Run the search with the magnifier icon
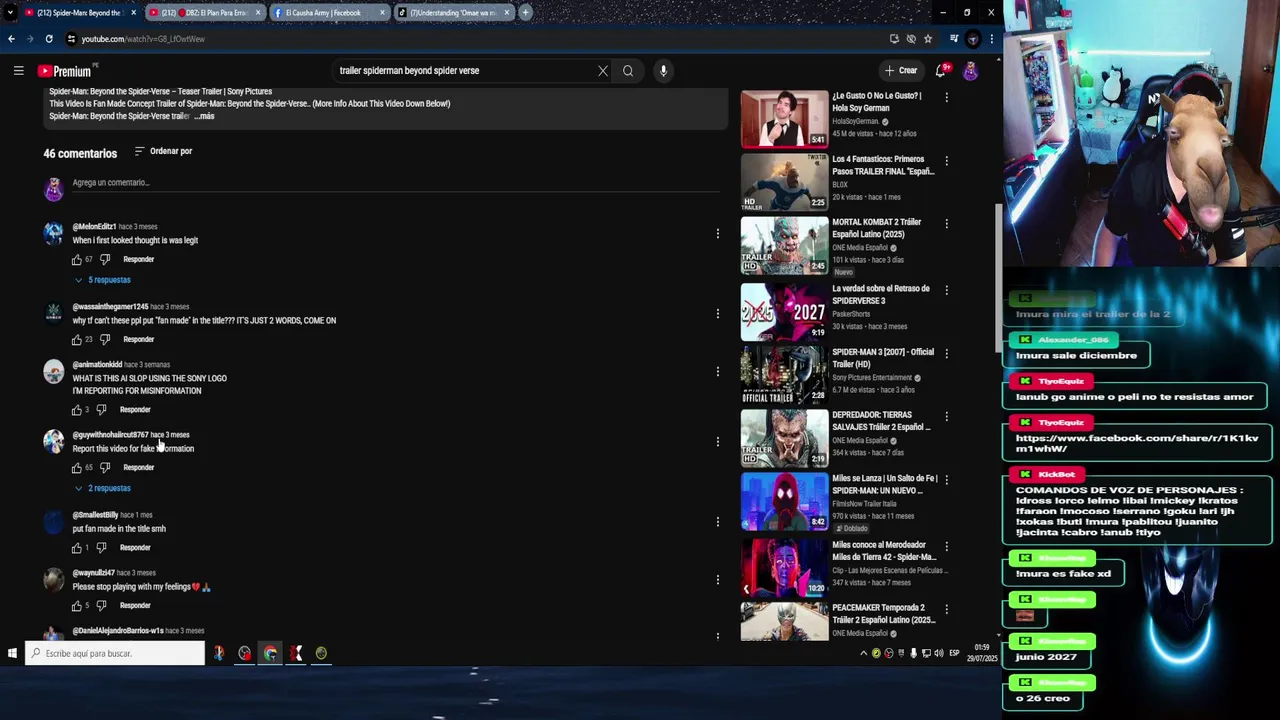The height and width of the screenshot is (720, 1280). tap(628, 71)
